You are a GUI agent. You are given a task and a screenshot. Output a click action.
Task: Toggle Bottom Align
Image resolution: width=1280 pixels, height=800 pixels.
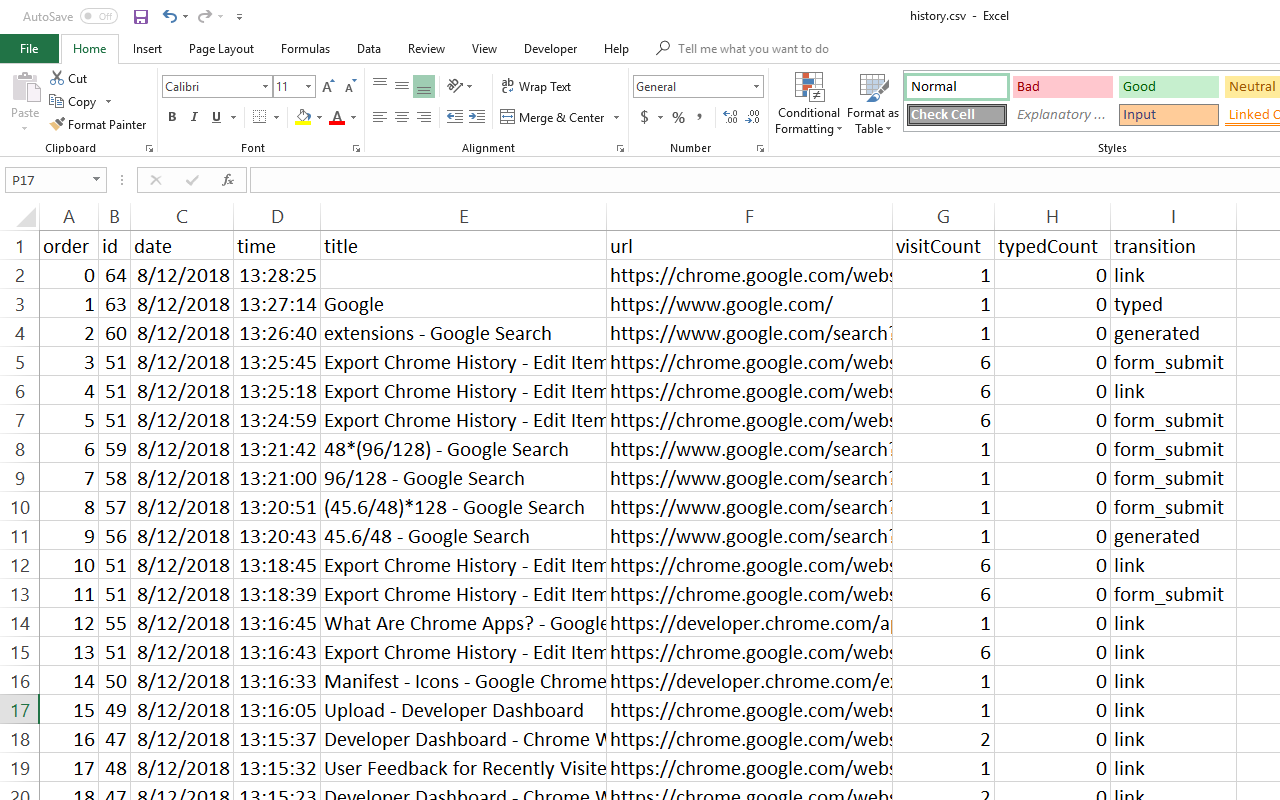424,86
